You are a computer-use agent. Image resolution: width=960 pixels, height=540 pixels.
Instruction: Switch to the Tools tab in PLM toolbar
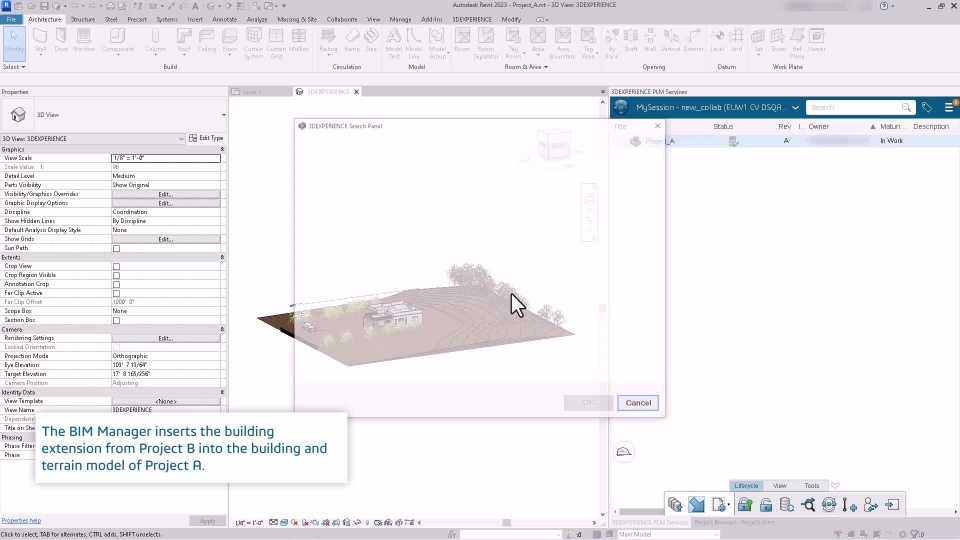coord(811,486)
